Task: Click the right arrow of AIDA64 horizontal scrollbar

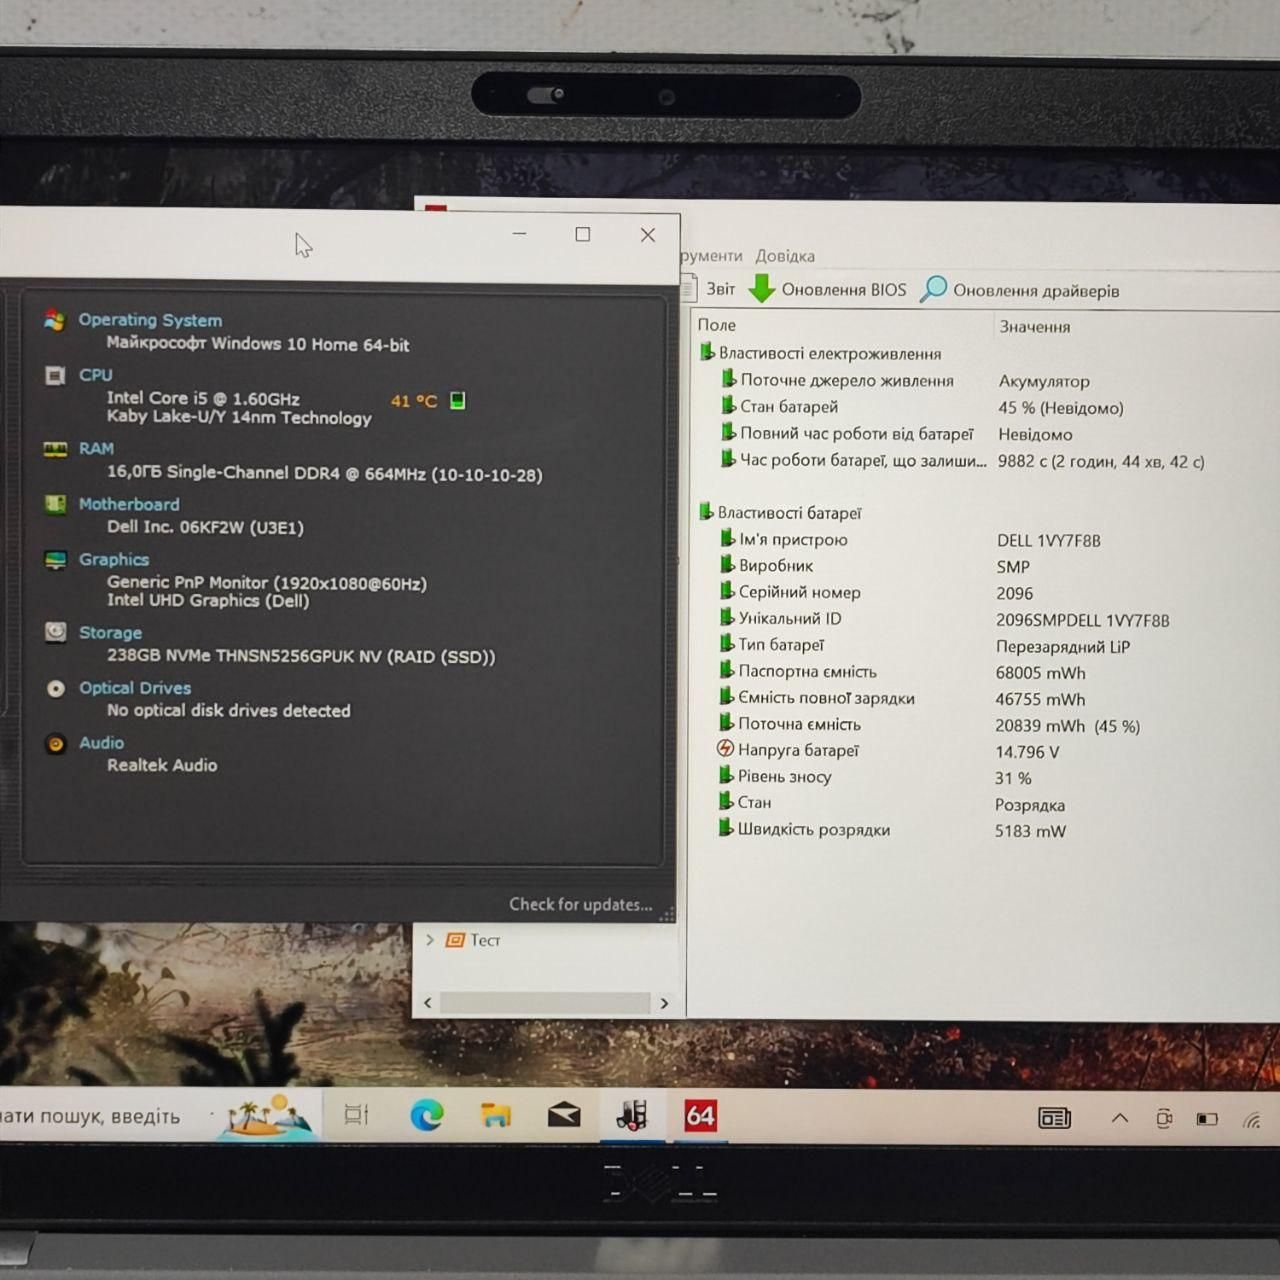Action: [664, 1003]
